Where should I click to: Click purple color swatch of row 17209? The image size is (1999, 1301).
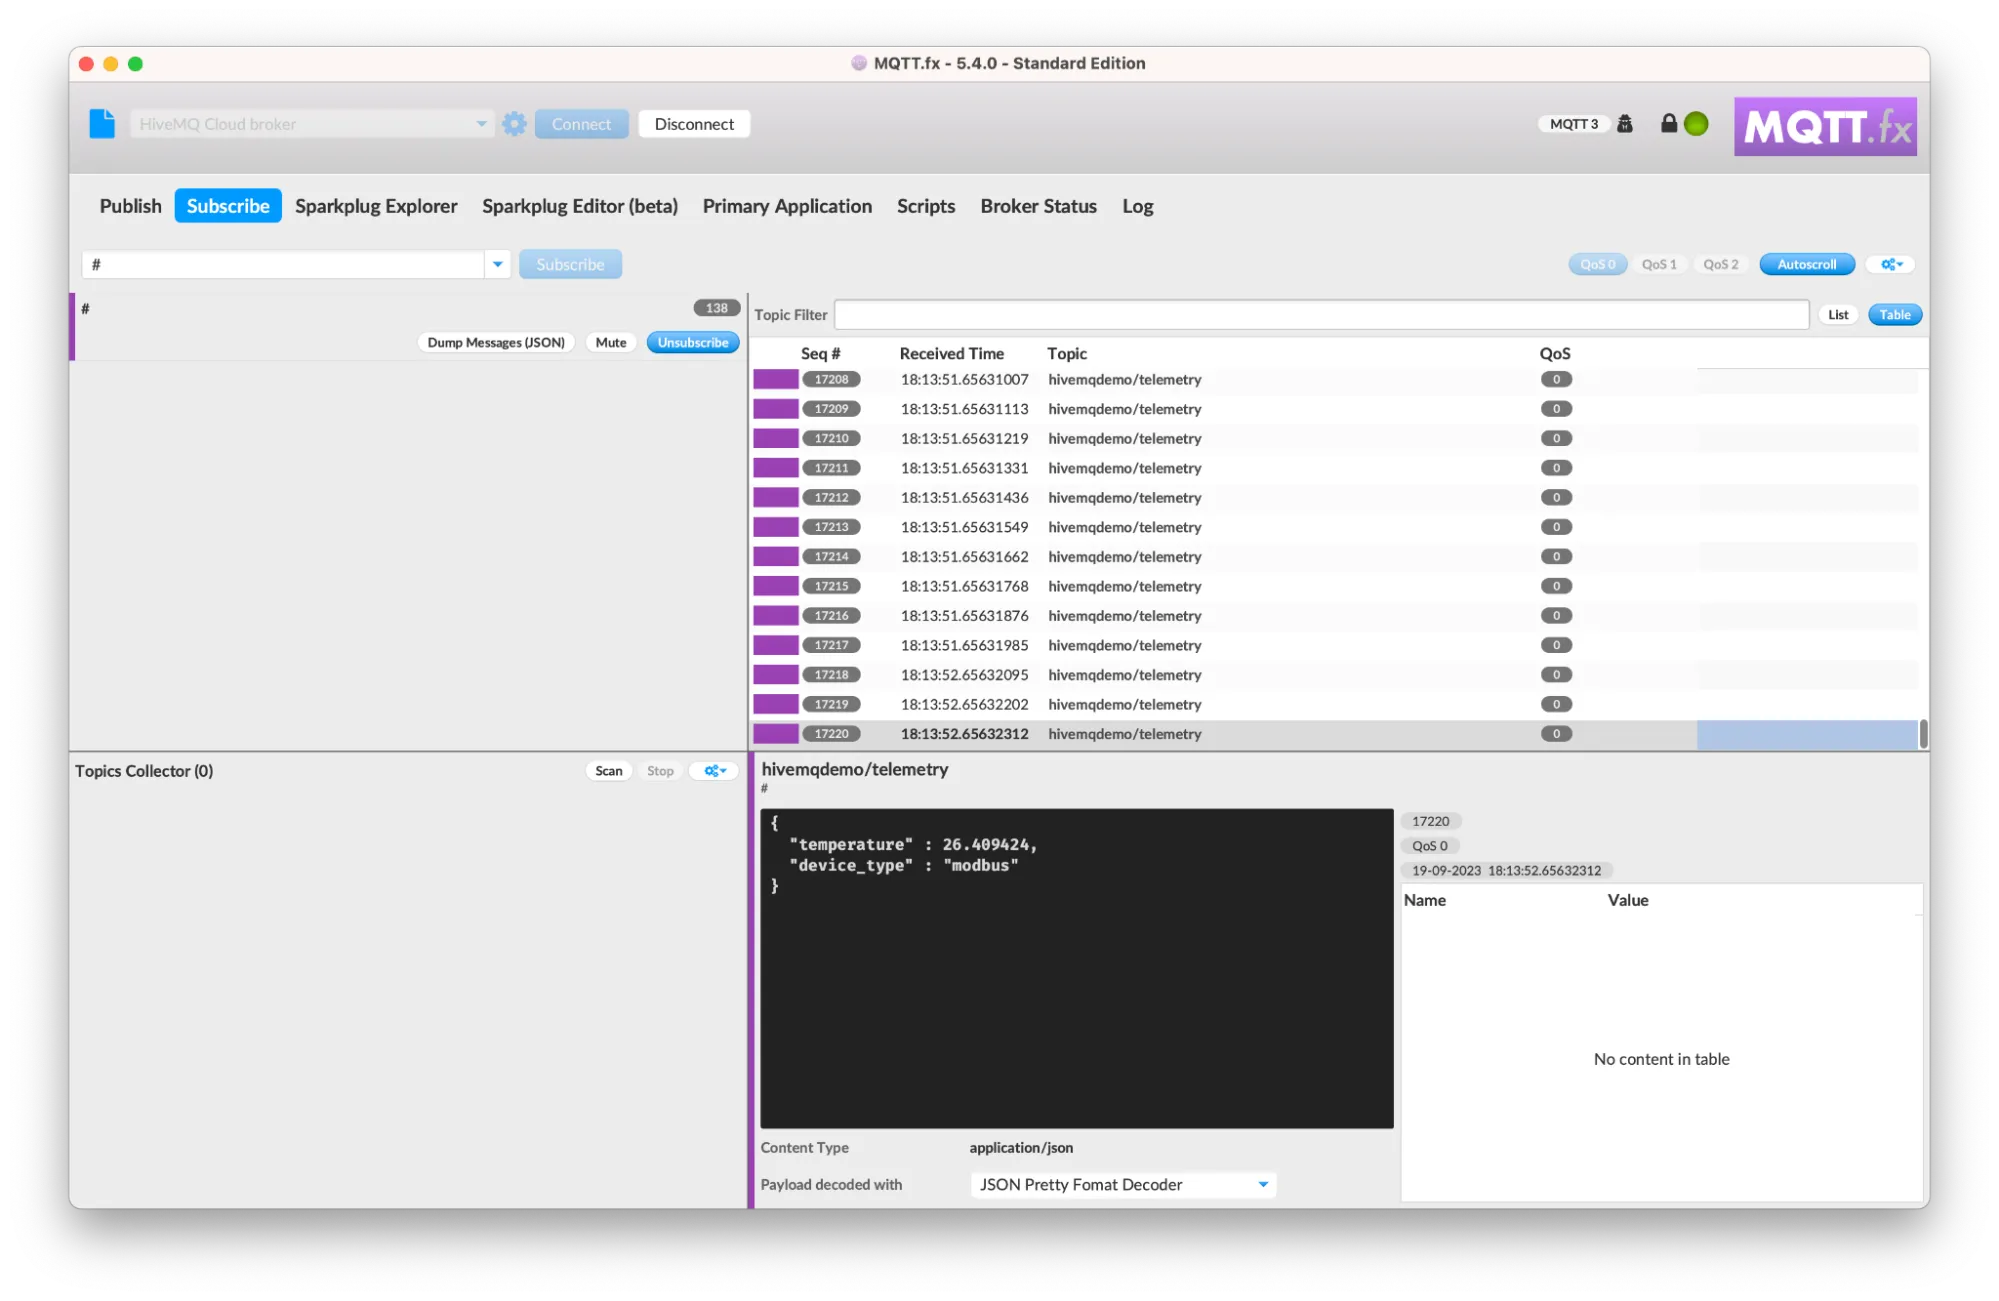(775, 409)
